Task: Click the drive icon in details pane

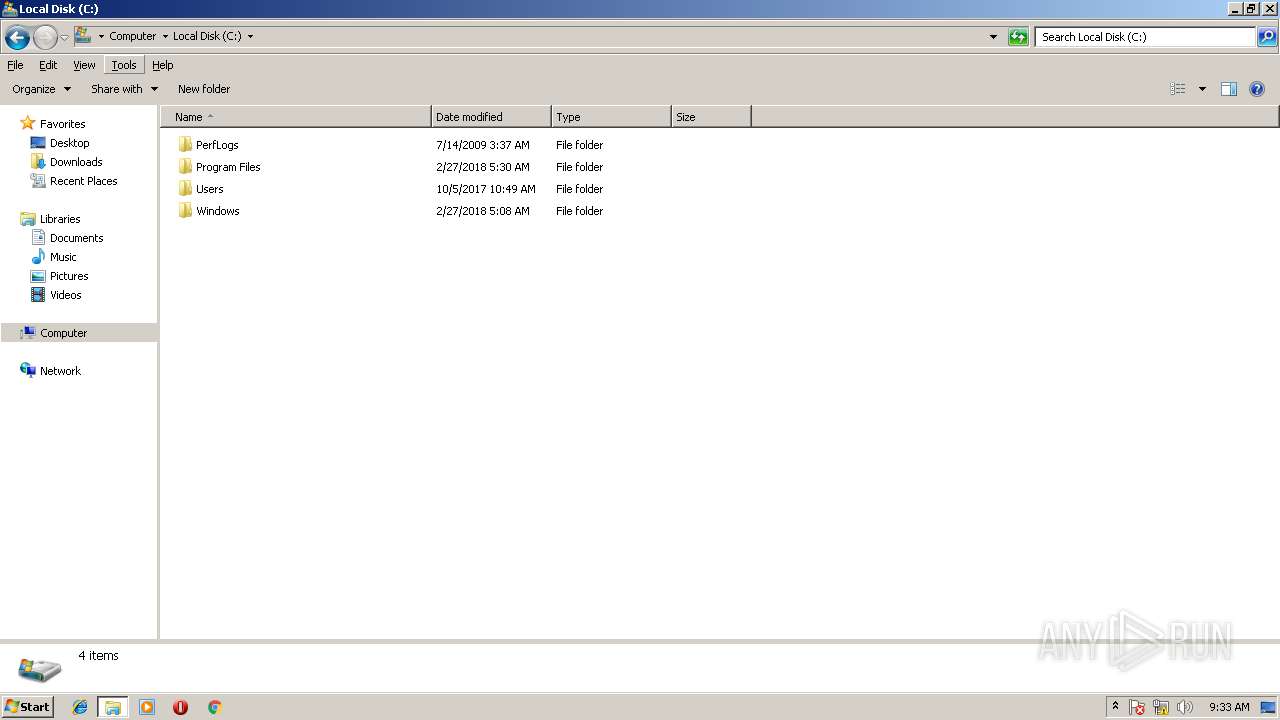Action: (39, 669)
